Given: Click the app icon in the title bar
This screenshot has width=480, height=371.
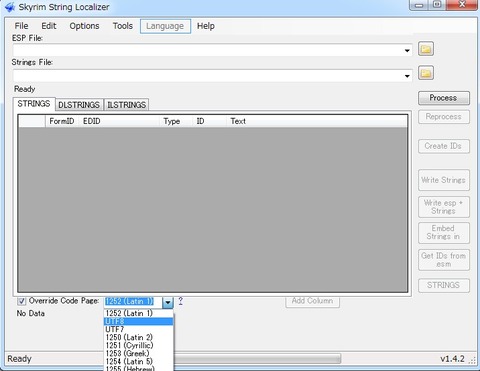Looking at the screenshot, I should pyautogui.click(x=10, y=7).
